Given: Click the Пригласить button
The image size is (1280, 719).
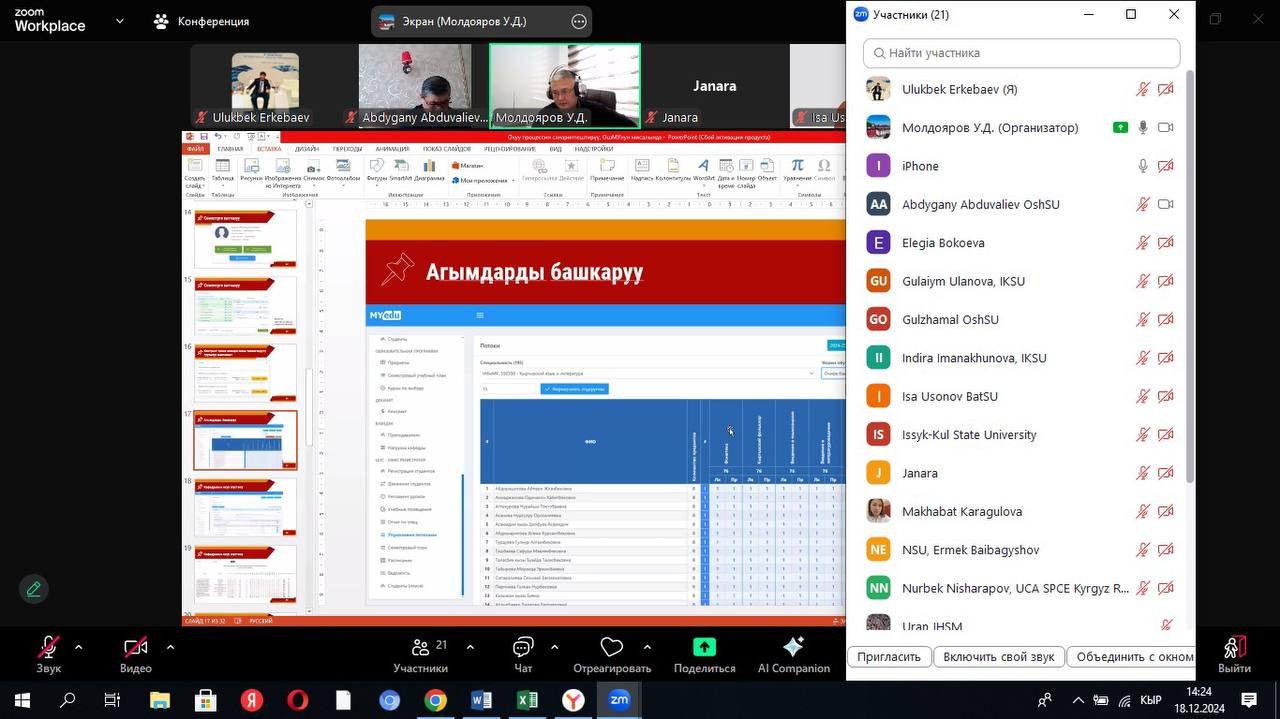Looking at the screenshot, I should [x=888, y=657].
